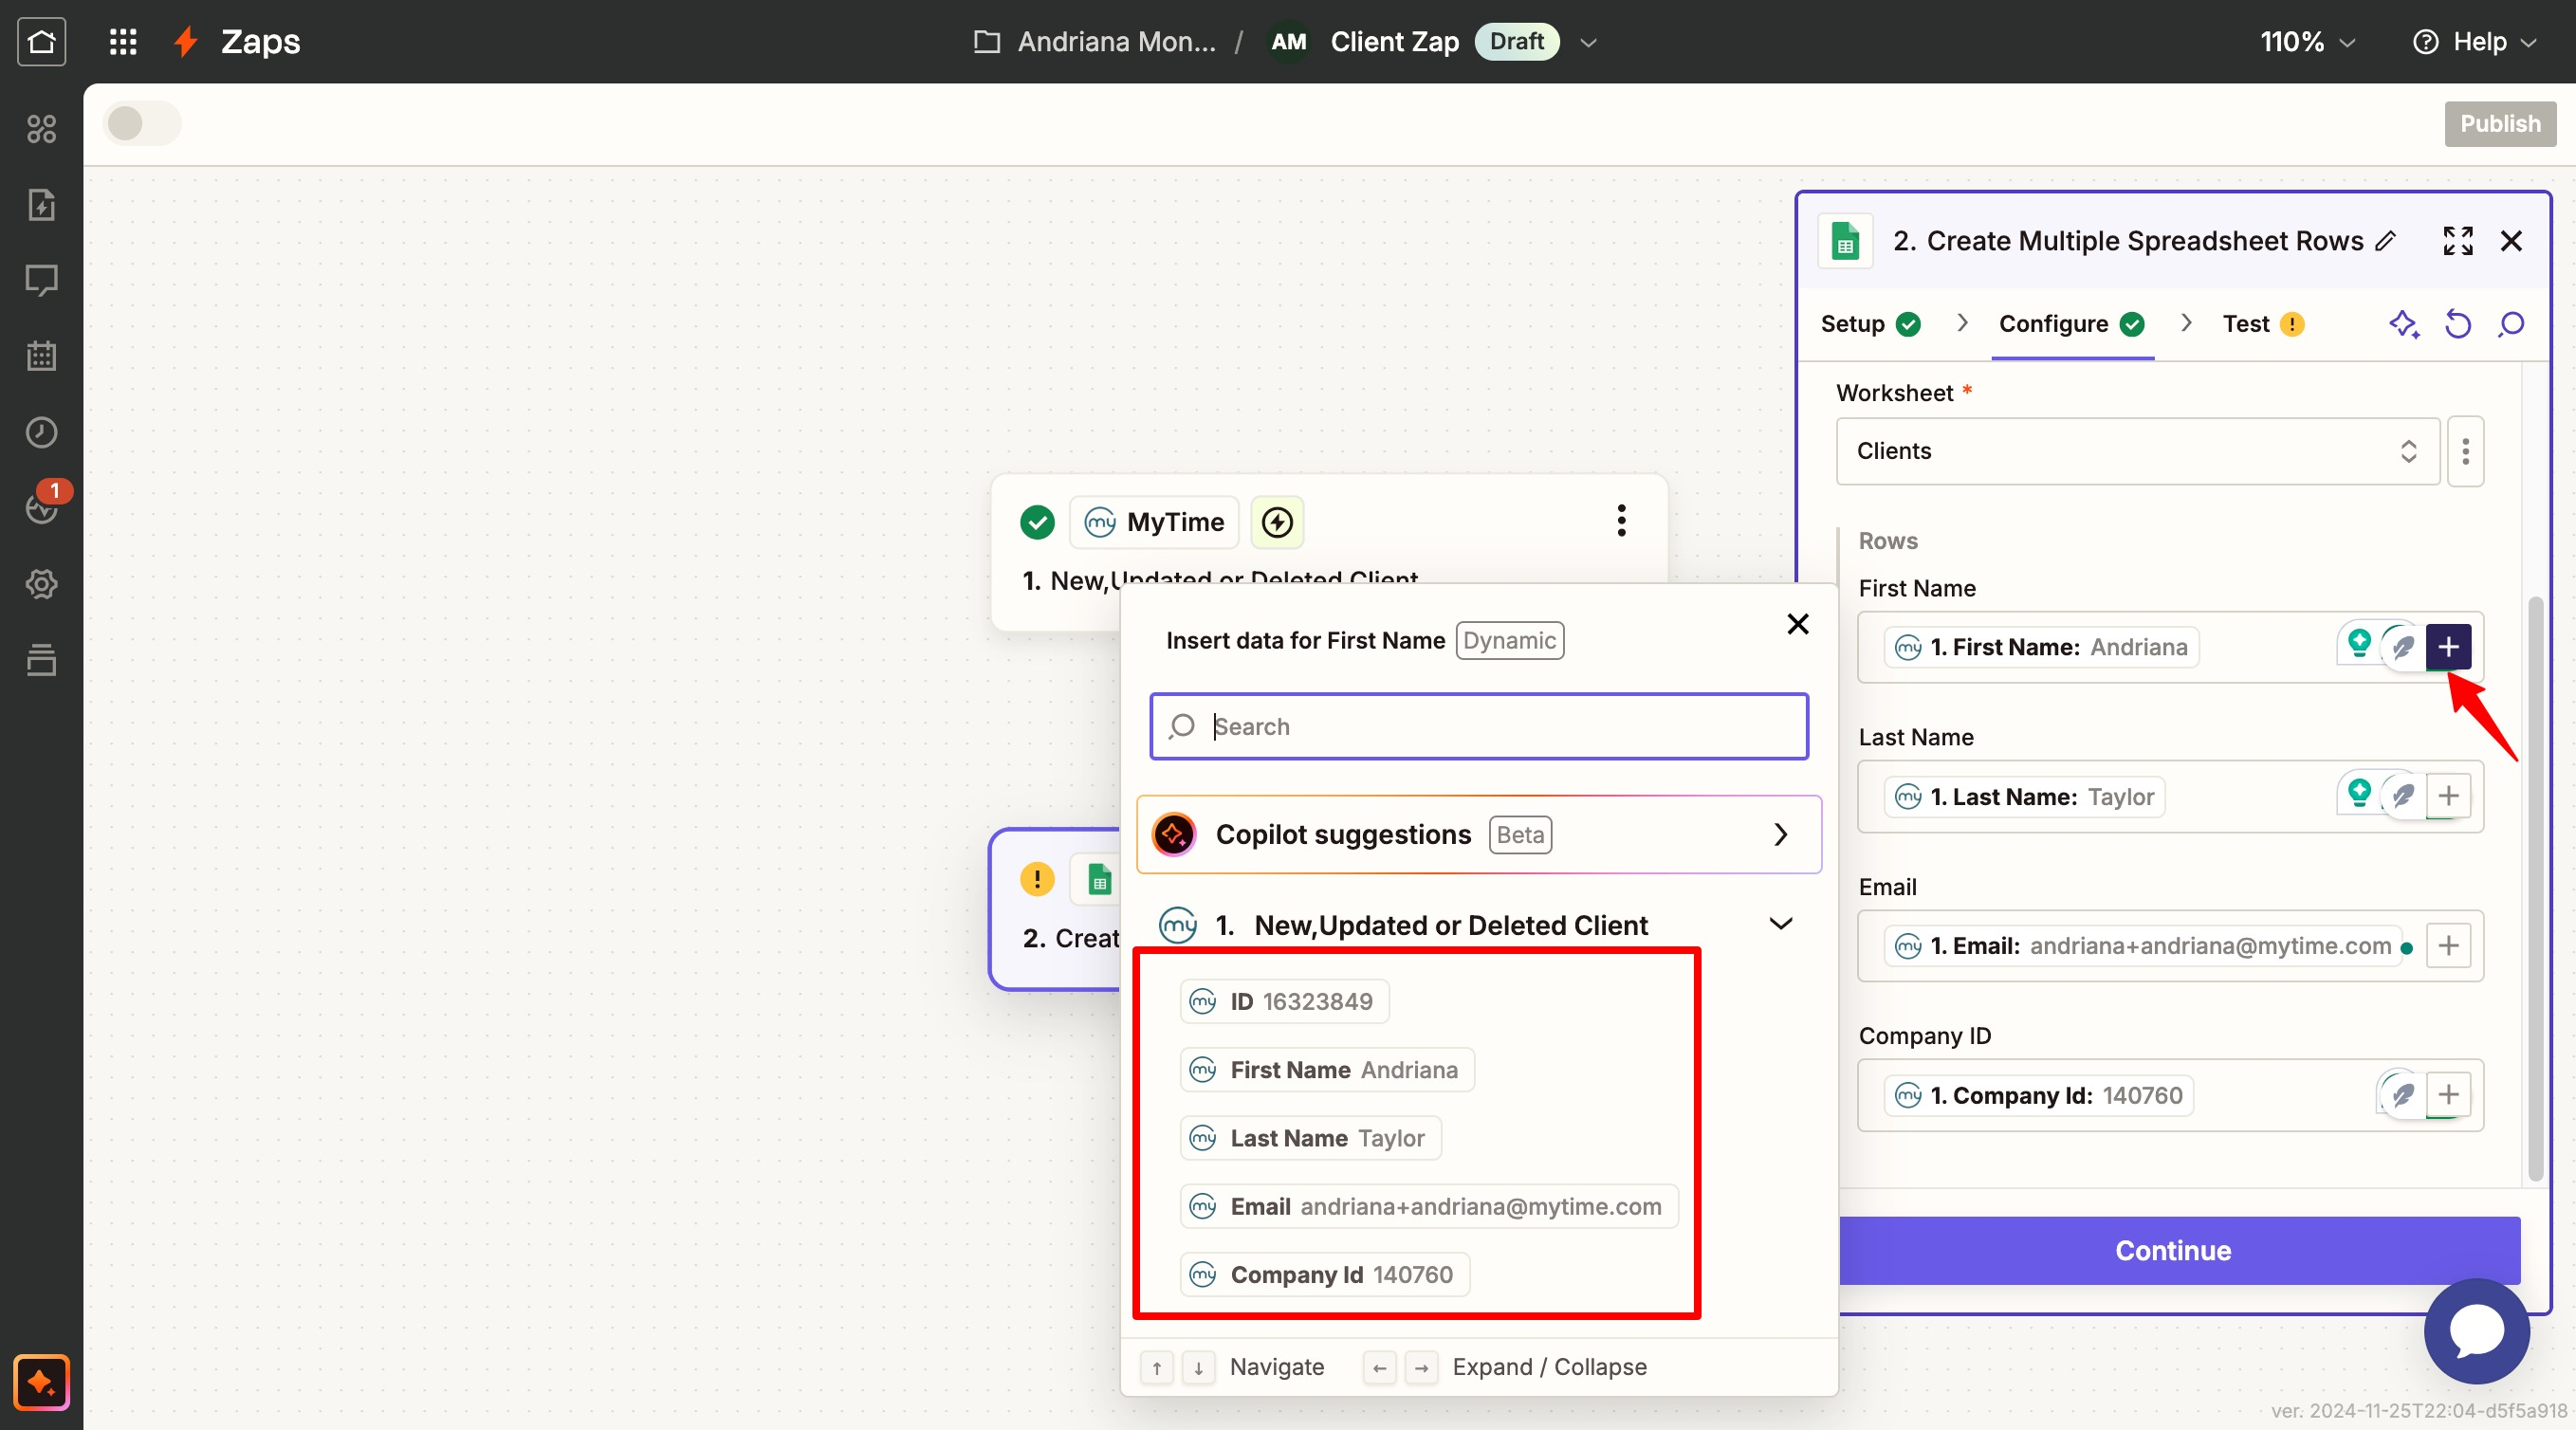Click the Search field in insert data popup

[x=1478, y=726]
